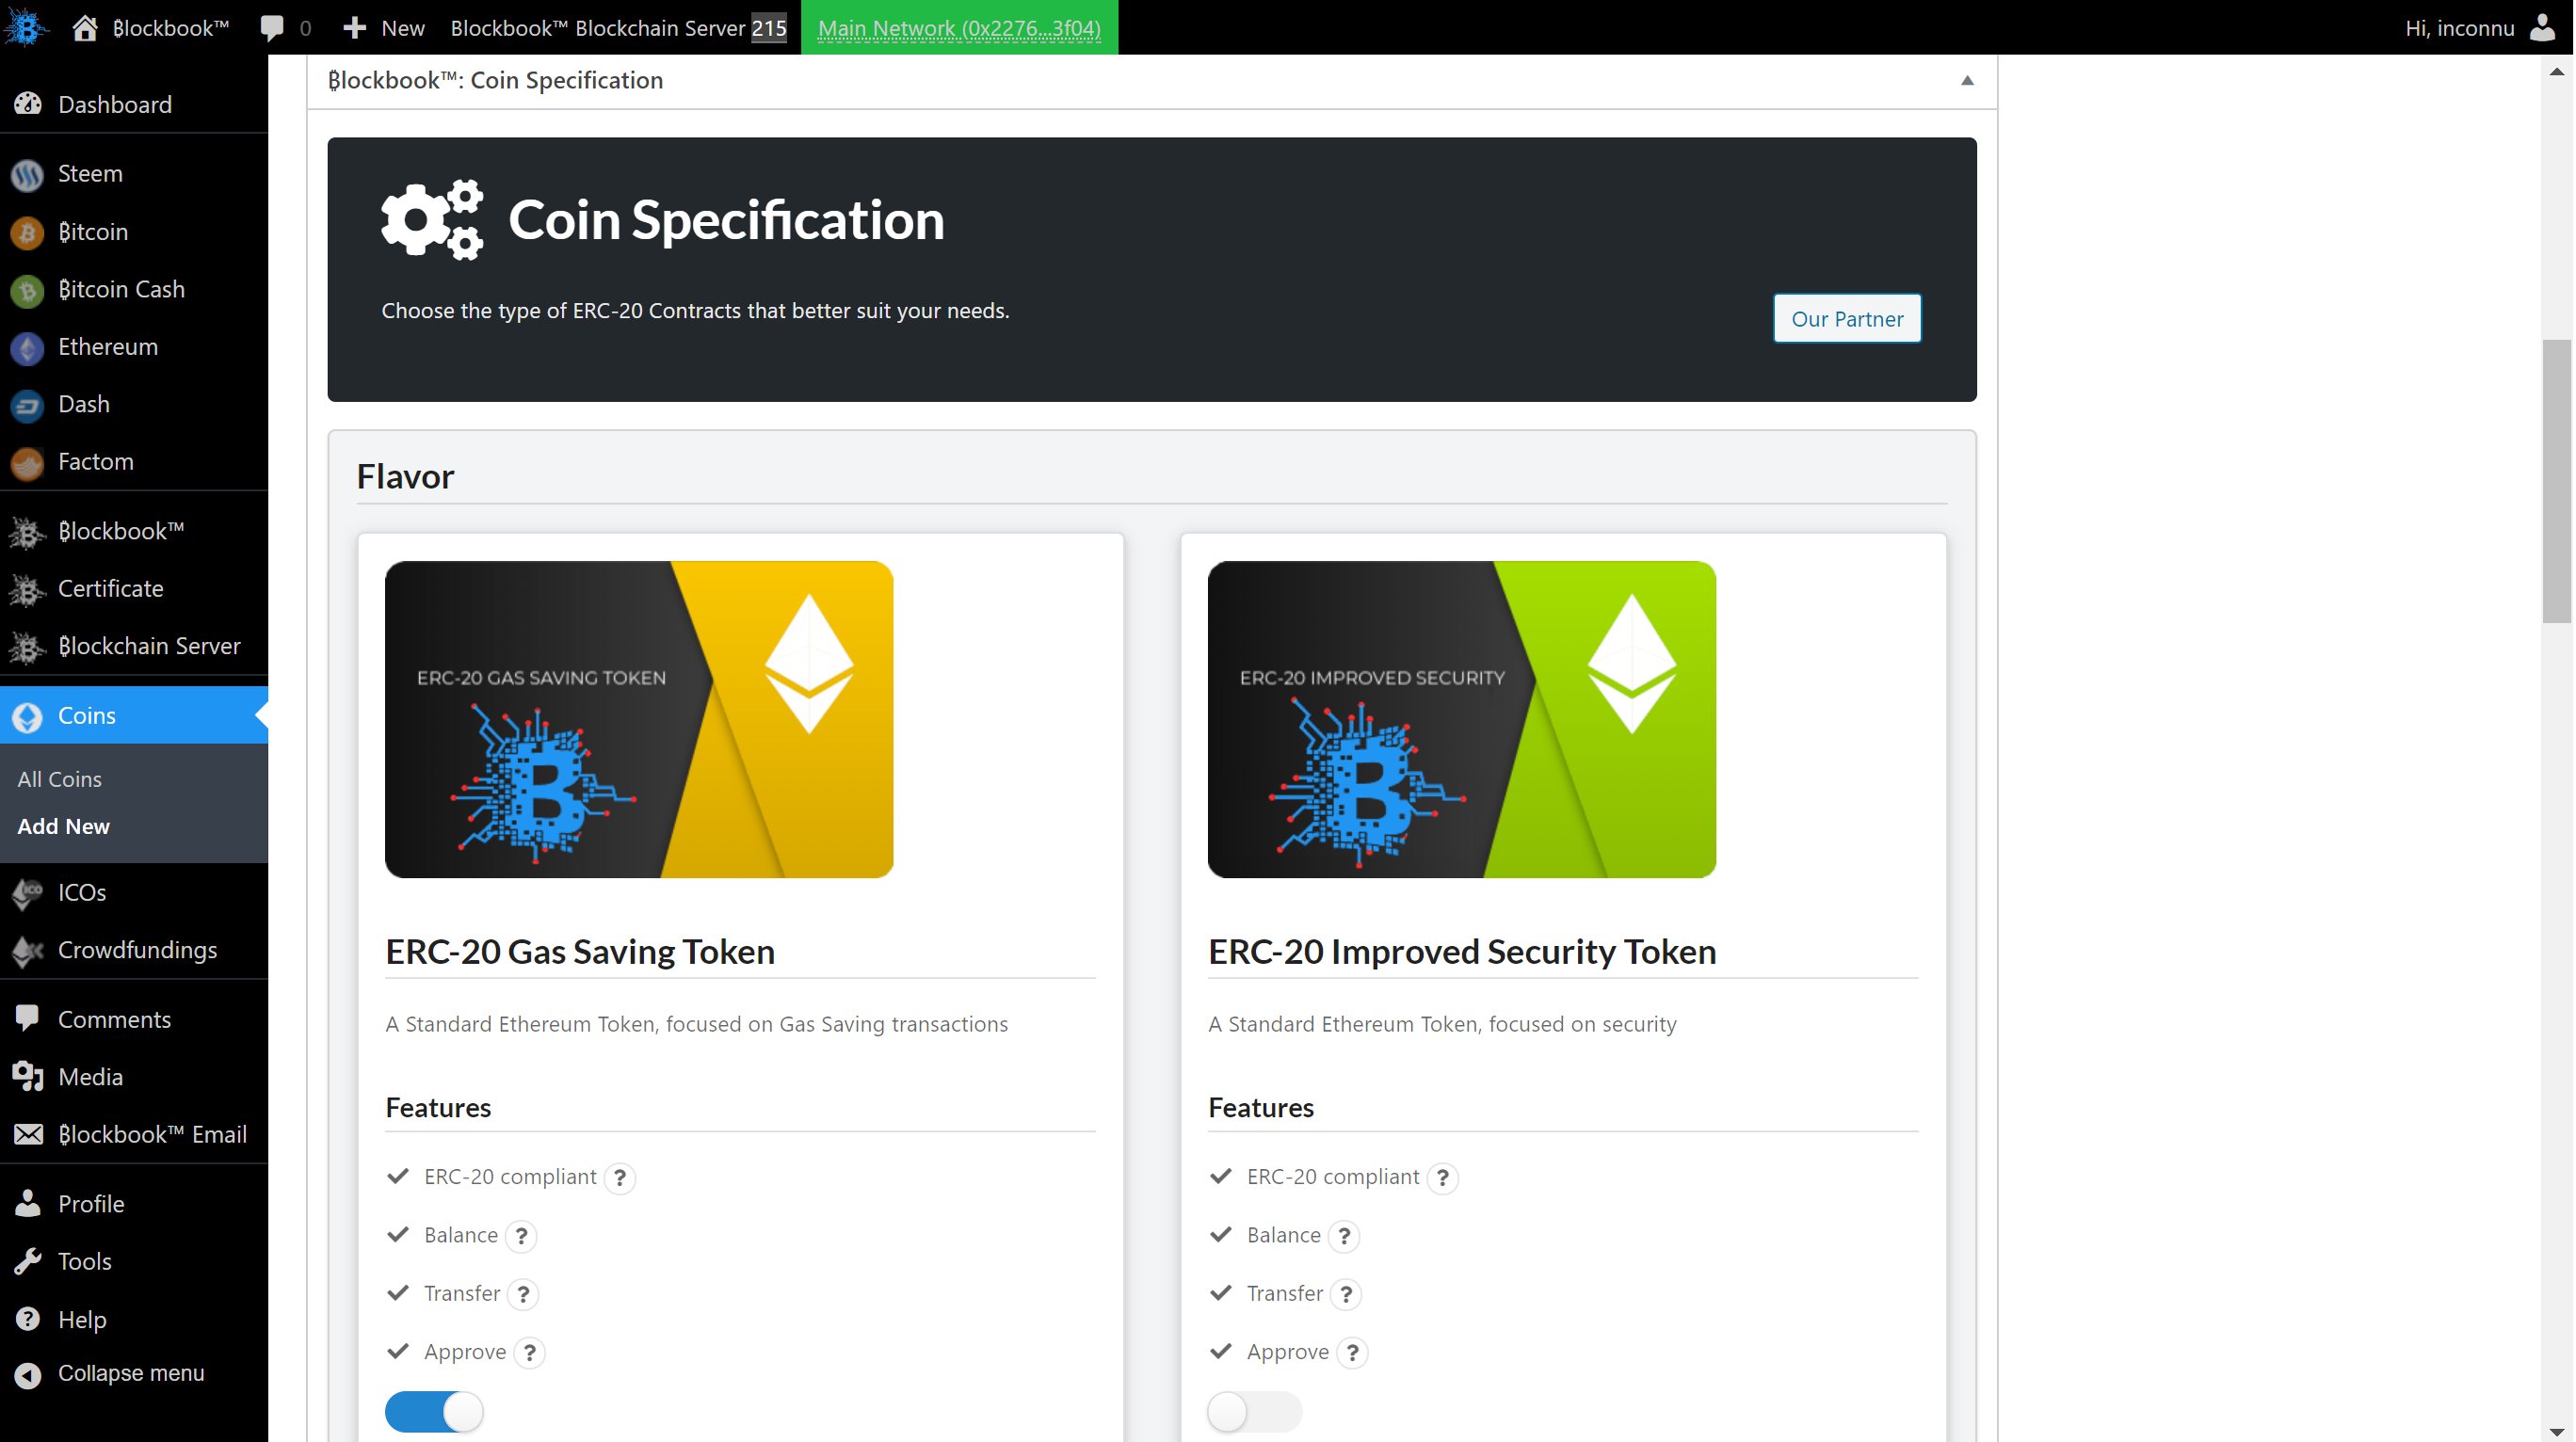Click the Gas Saving Token yellow card image
This screenshot has width=2576, height=1442.
[639, 720]
